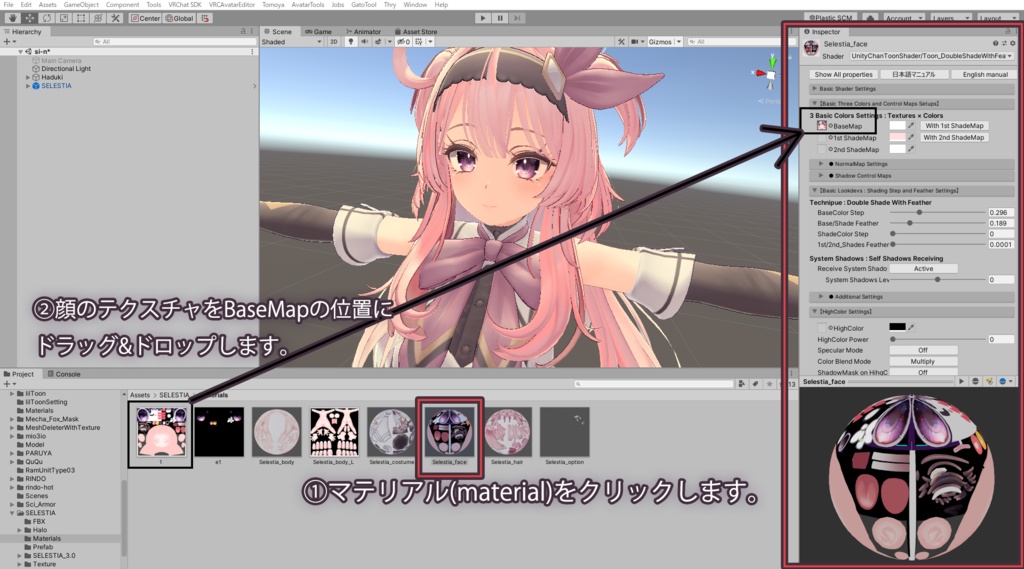This screenshot has height=569, width=1024.
Task: Click Show All properties button
Action: (x=843, y=74)
